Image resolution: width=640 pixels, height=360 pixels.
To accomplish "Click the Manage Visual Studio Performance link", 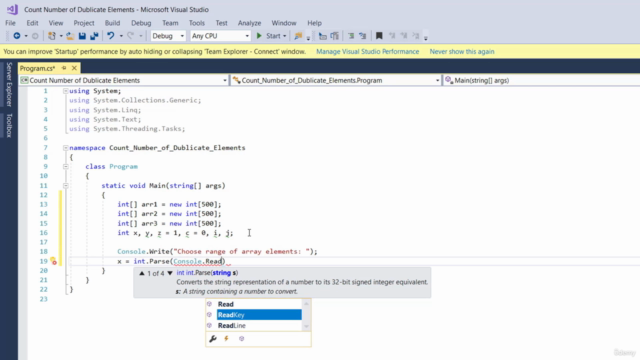I will coord(368,51).
